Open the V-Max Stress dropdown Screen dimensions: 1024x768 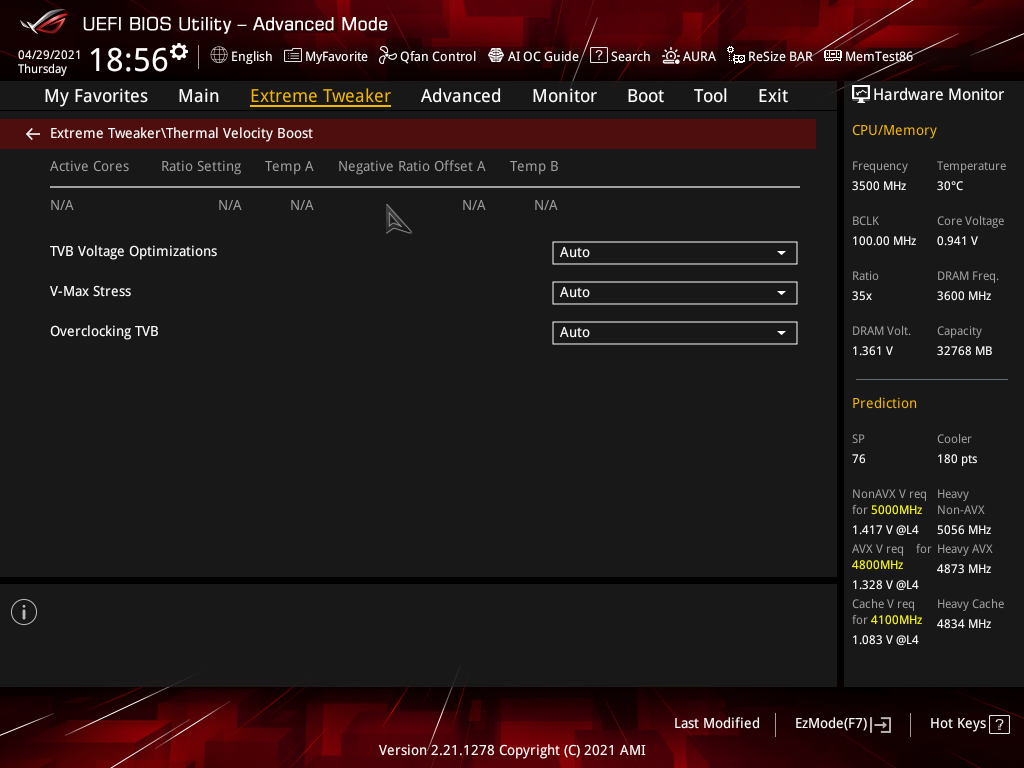click(674, 293)
